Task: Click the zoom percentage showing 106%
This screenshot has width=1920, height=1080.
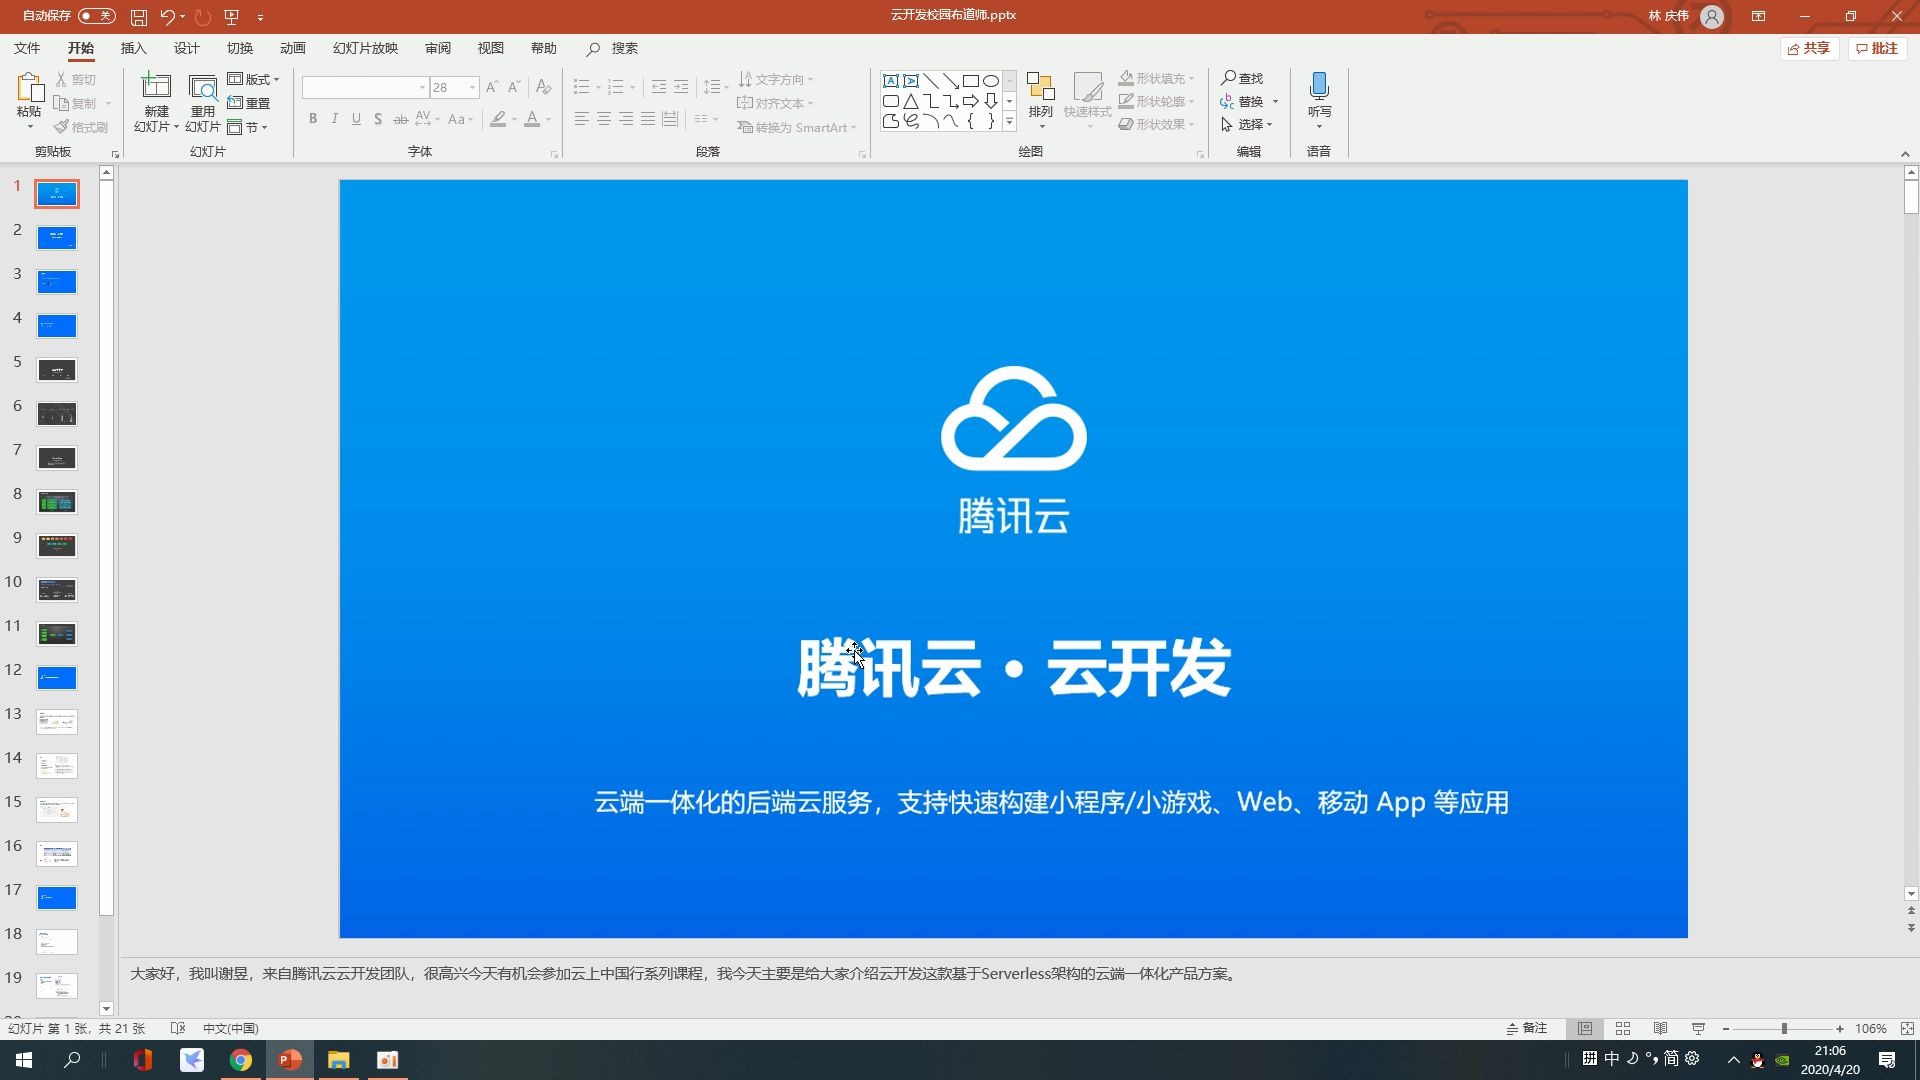Action: coord(1872,1028)
